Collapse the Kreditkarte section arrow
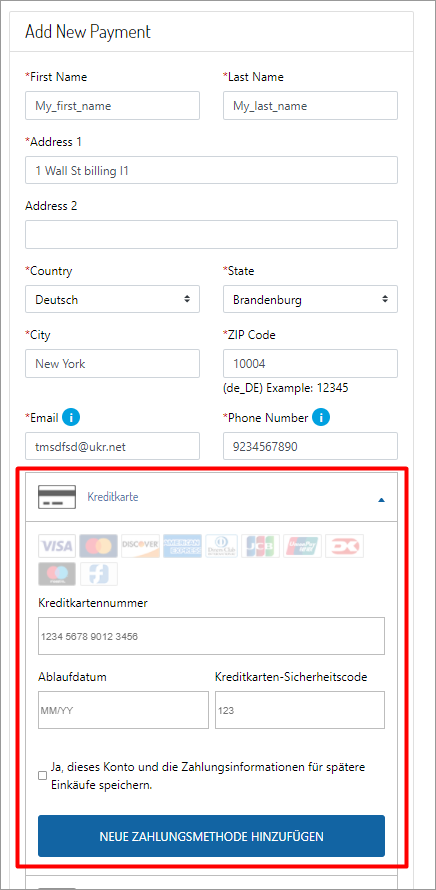Image resolution: width=436 pixels, height=890 pixels. click(x=382, y=500)
